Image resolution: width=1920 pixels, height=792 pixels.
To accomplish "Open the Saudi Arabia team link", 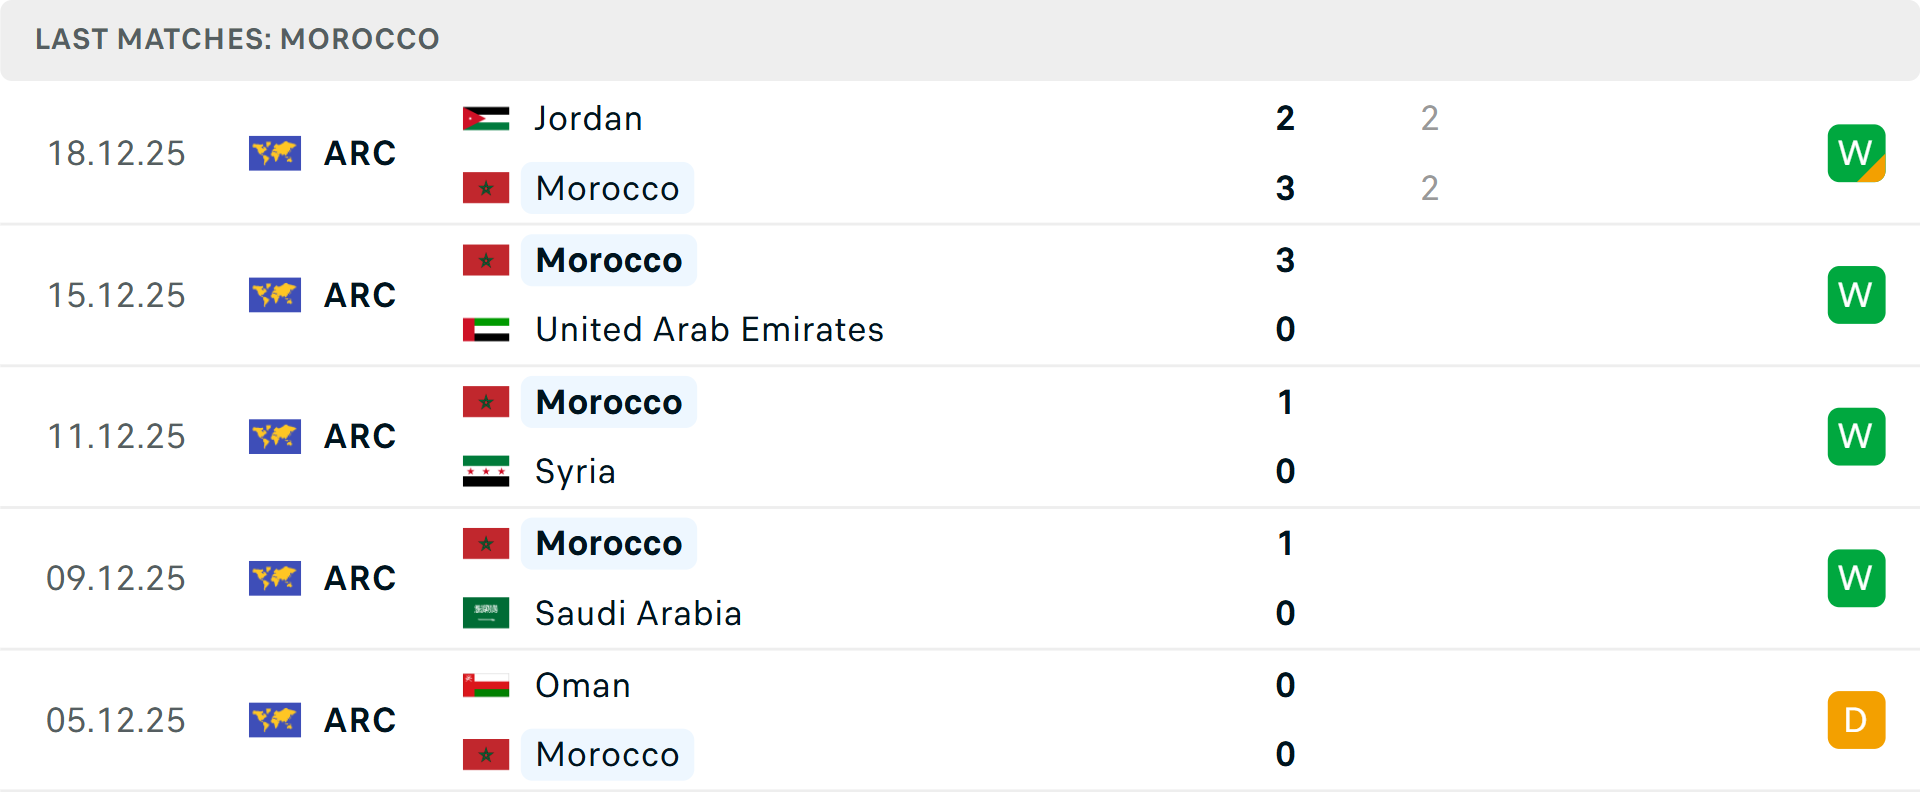I will click(638, 613).
